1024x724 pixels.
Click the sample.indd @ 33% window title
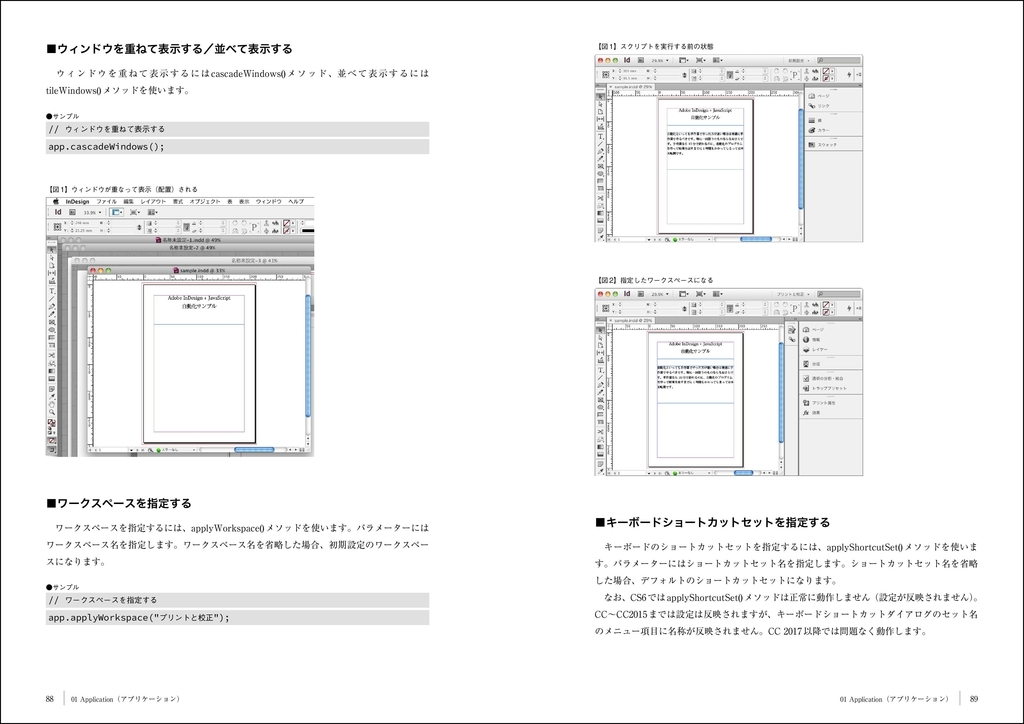[199, 270]
